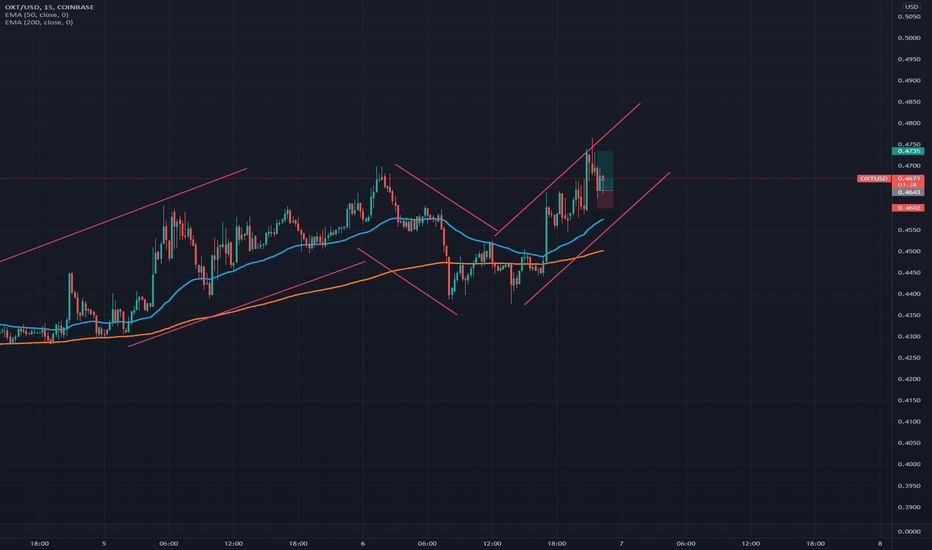
Task: Select the red stop zone of the long position
Action: (x=605, y=199)
